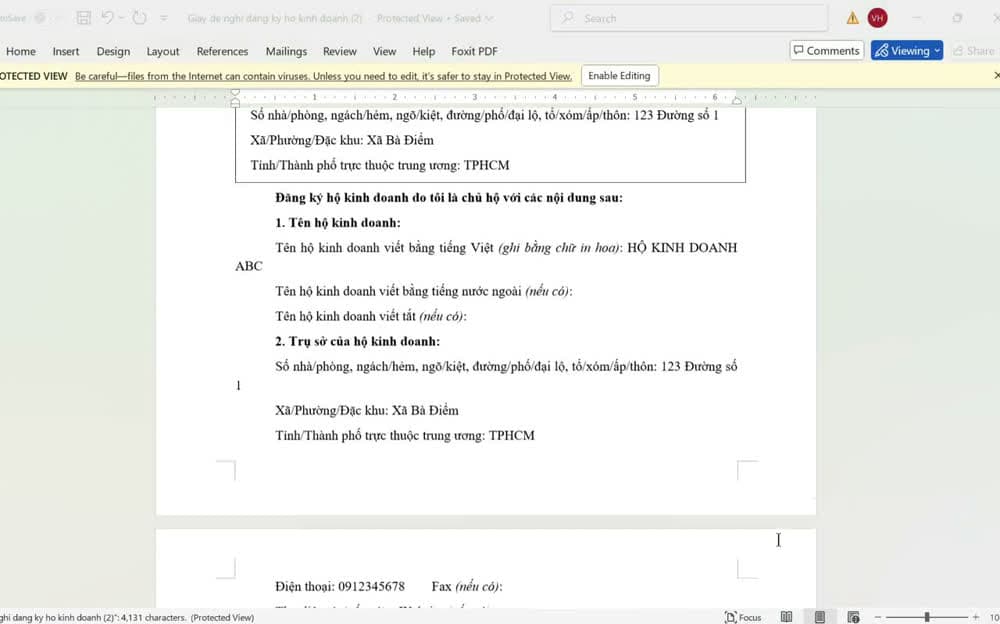The height and width of the screenshot is (624, 1000).
Task: Click heading '2. Trụ sở của hộ kinh doanh:'
Action: click(358, 341)
